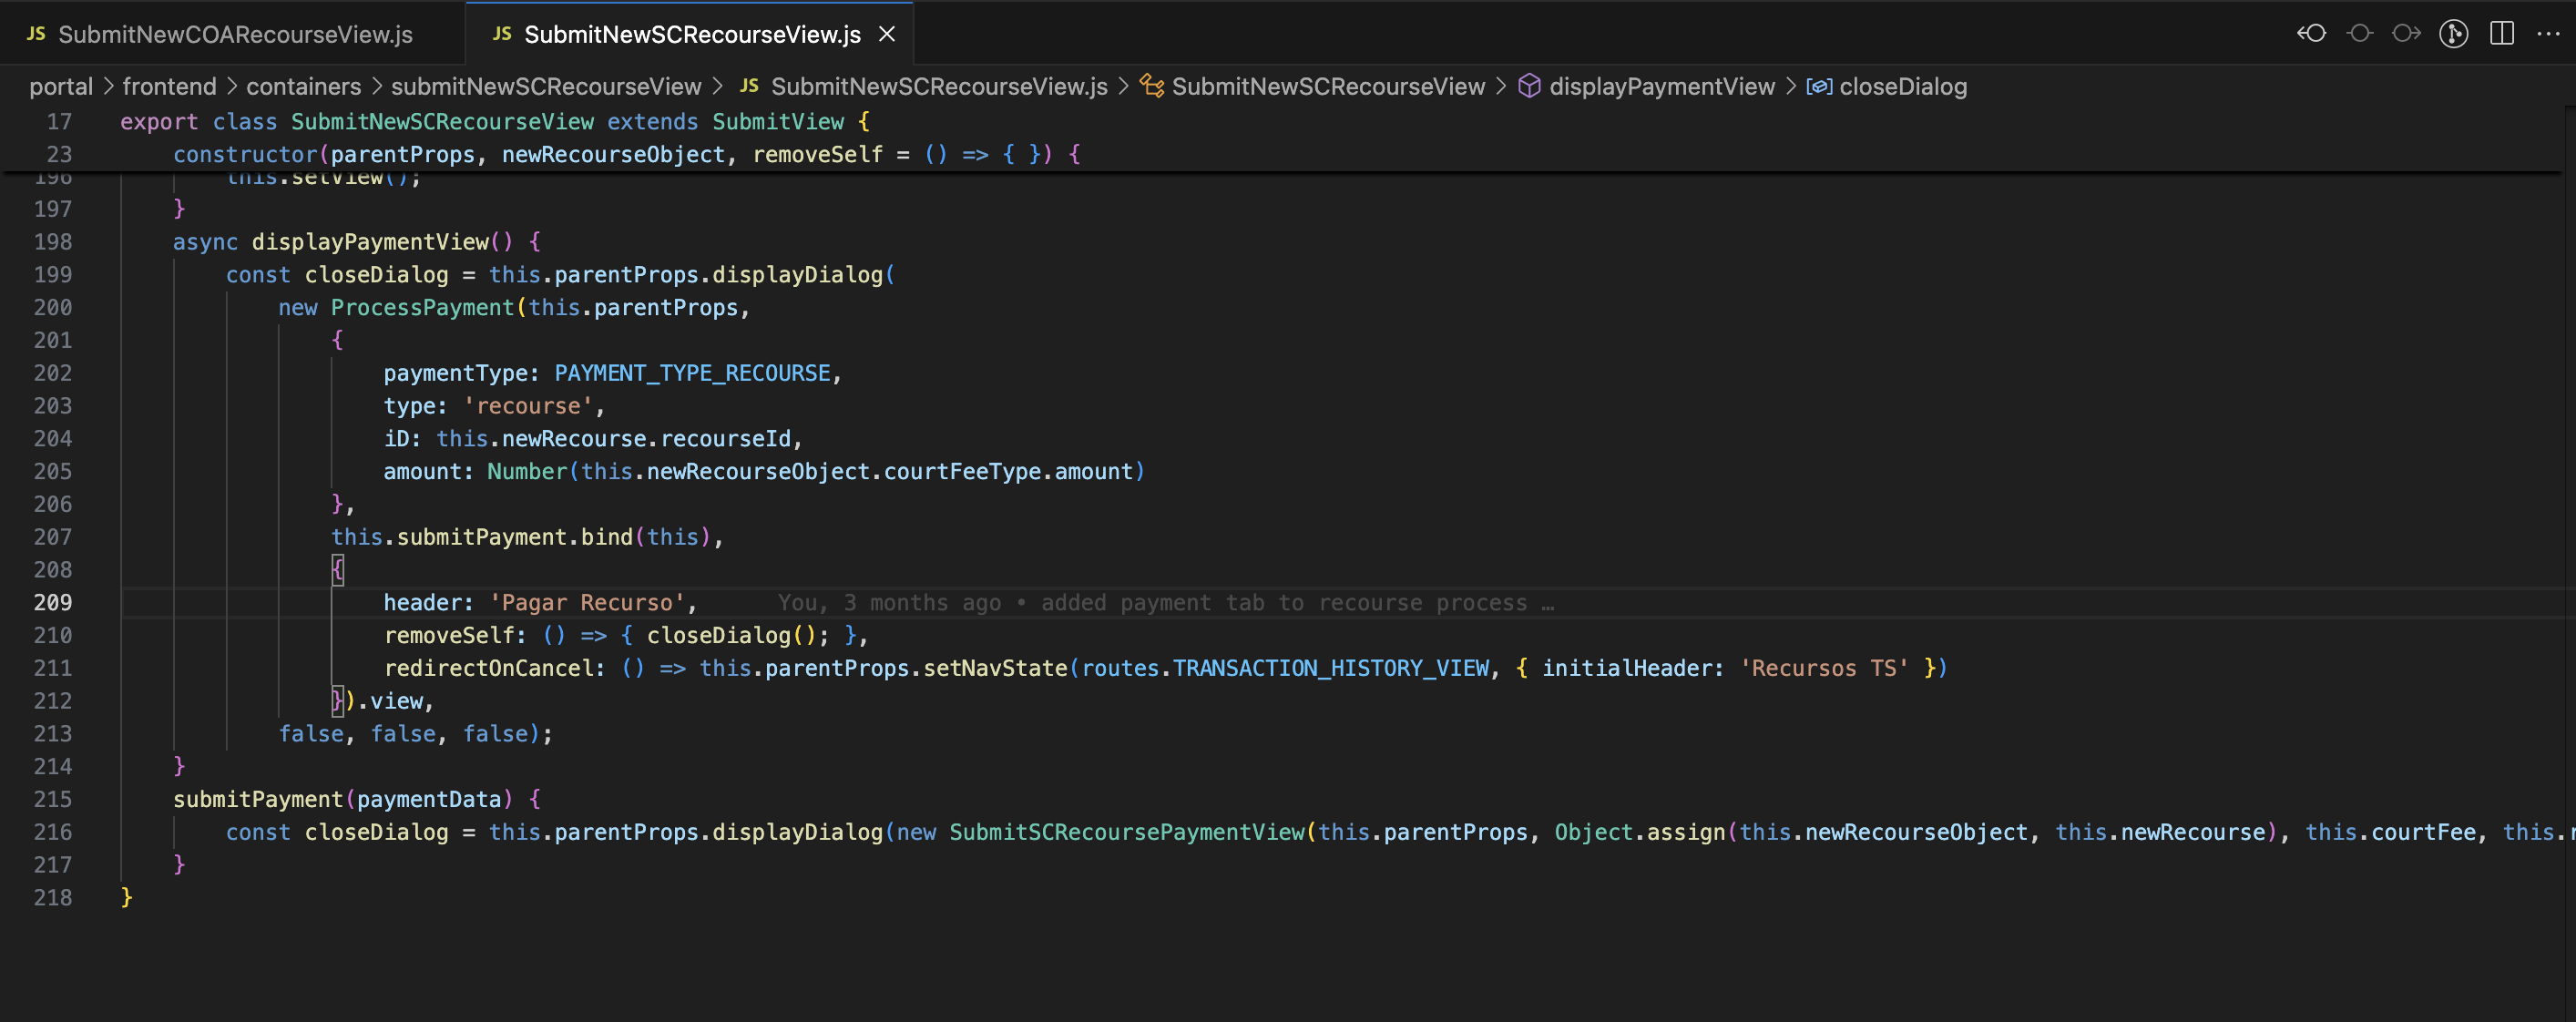2576x1022 pixels.
Task: Click the class symbol icon in breadcrumb
Action: point(1152,87)
